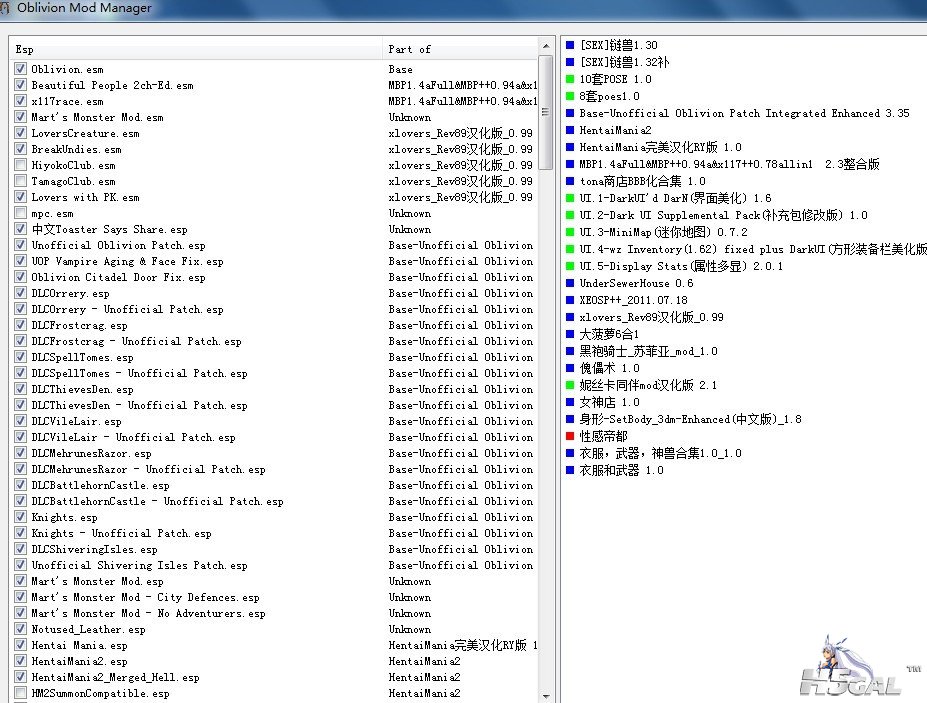Click green icon beside UI.1-DarkUI'd DarN entry
927x703 pixels.
tap(570, 198)
